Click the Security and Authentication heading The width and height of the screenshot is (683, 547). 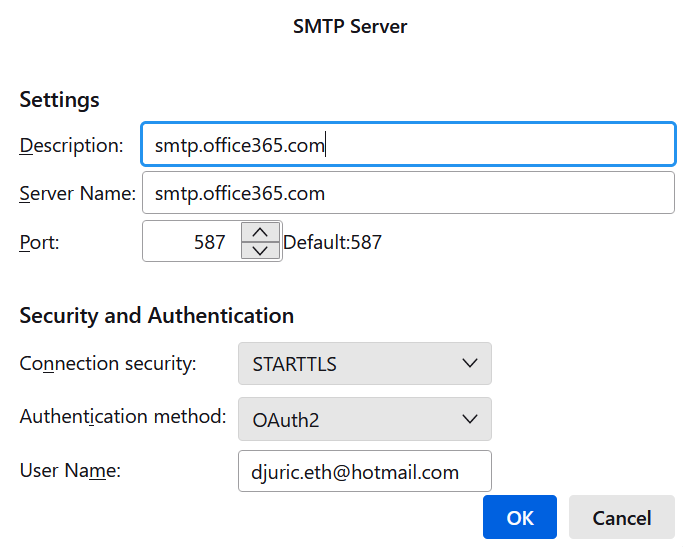(156, 316)
